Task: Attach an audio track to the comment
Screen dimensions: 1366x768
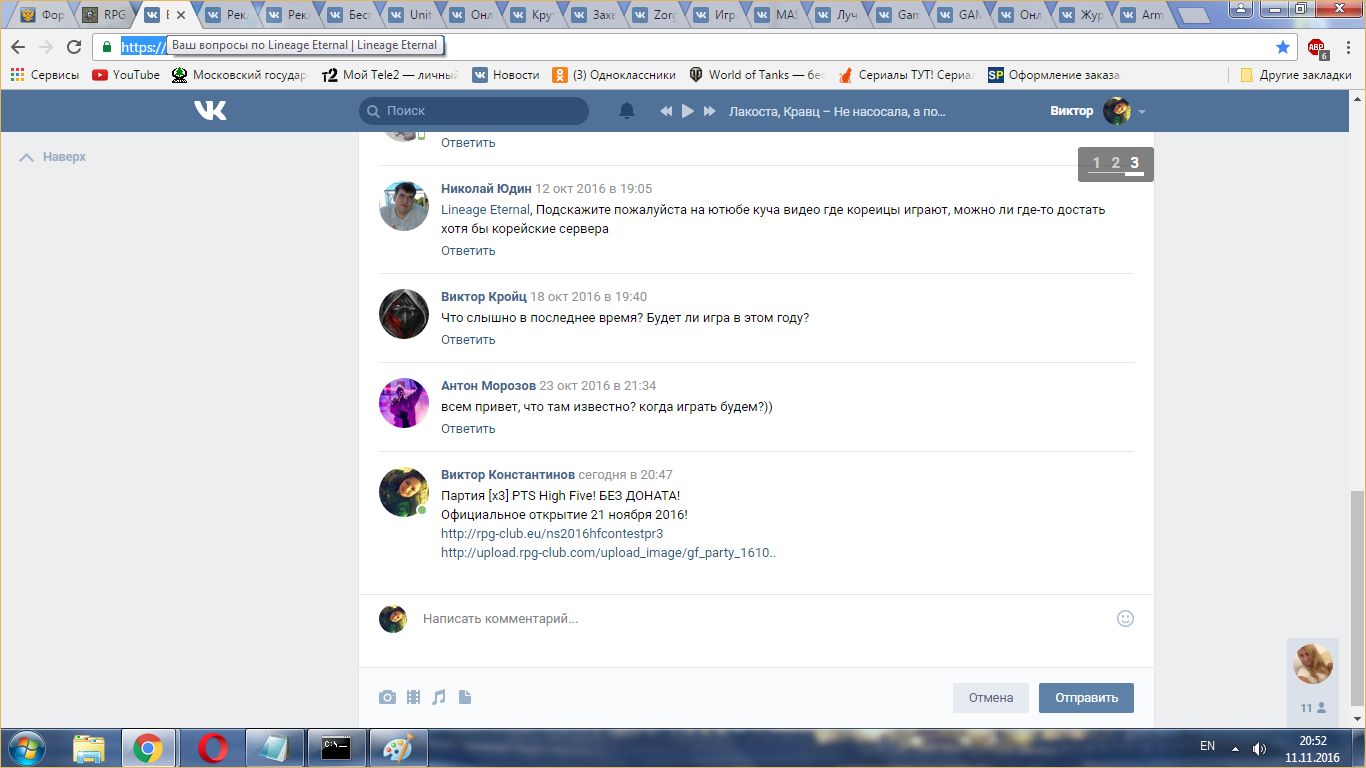Action: pyautogui.click(x=438, y=697)
